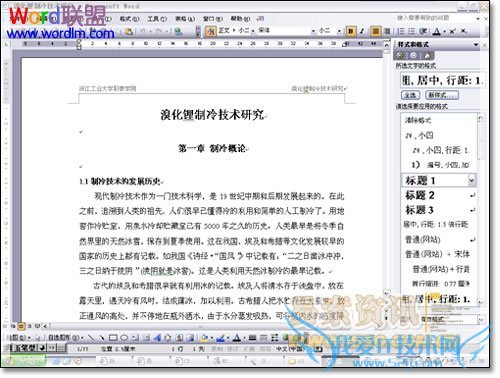Insert WordArt from the drawing toolbar
Screen dimensions: 500x378
(x=157, y=338)
